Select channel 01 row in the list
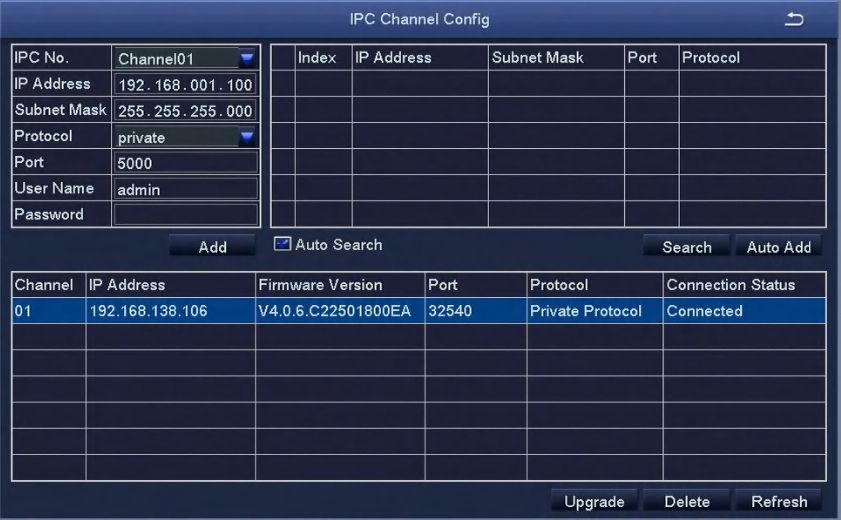This screenshot has height=520, width=841. 419,311
